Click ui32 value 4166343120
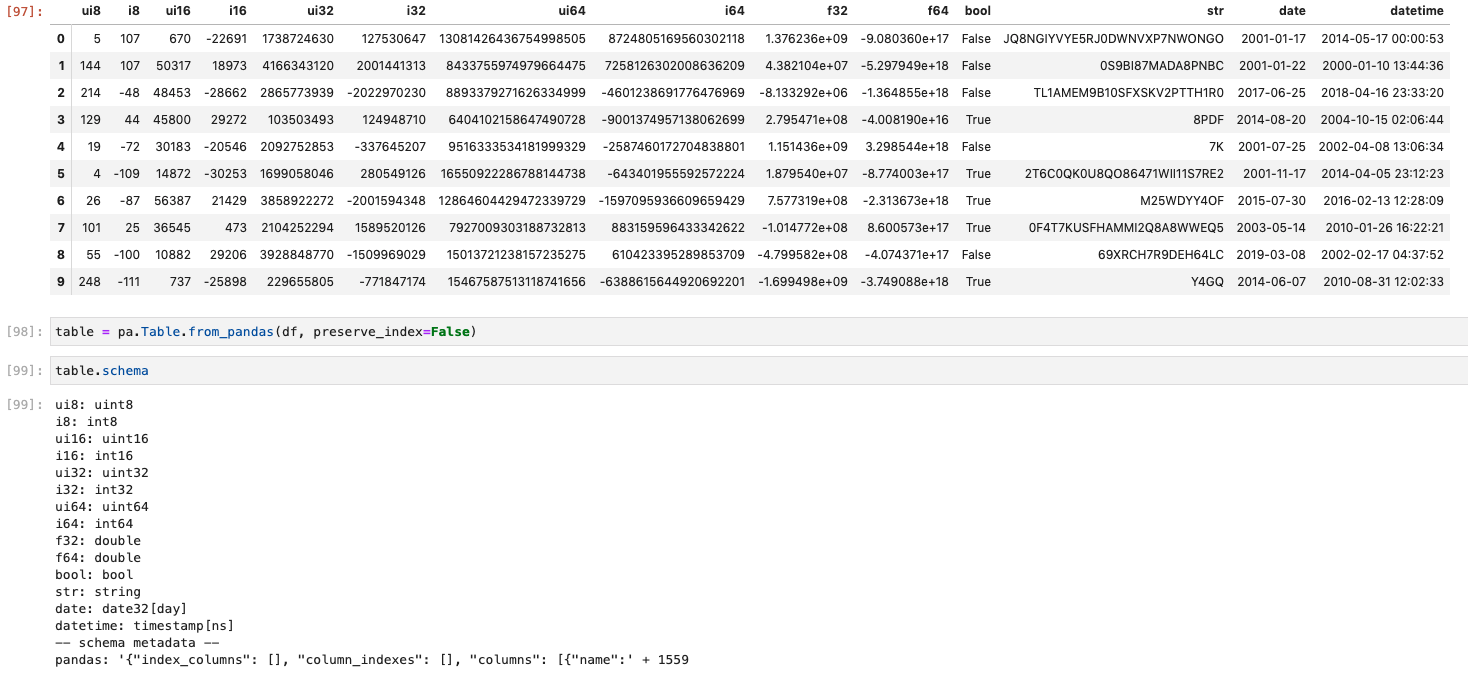1468x674 pixels. [x=298, y=65]
